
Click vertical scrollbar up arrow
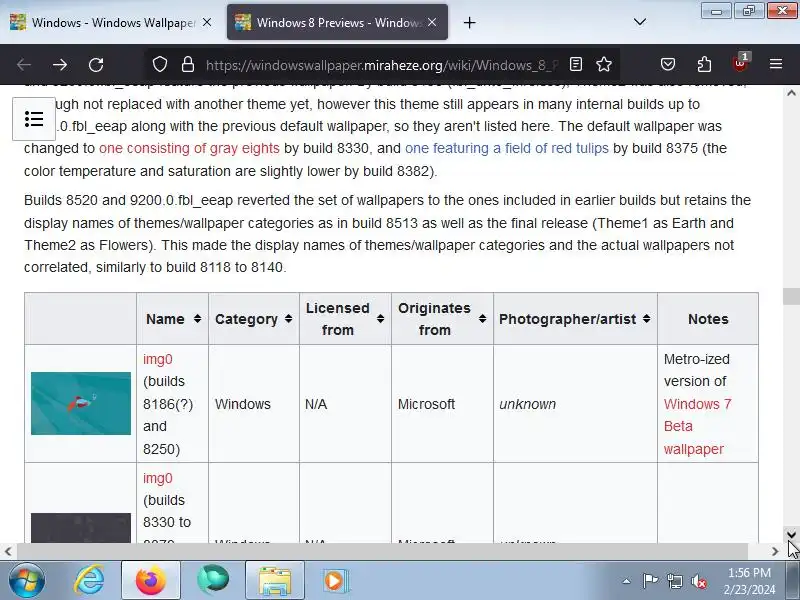point(791,93)
